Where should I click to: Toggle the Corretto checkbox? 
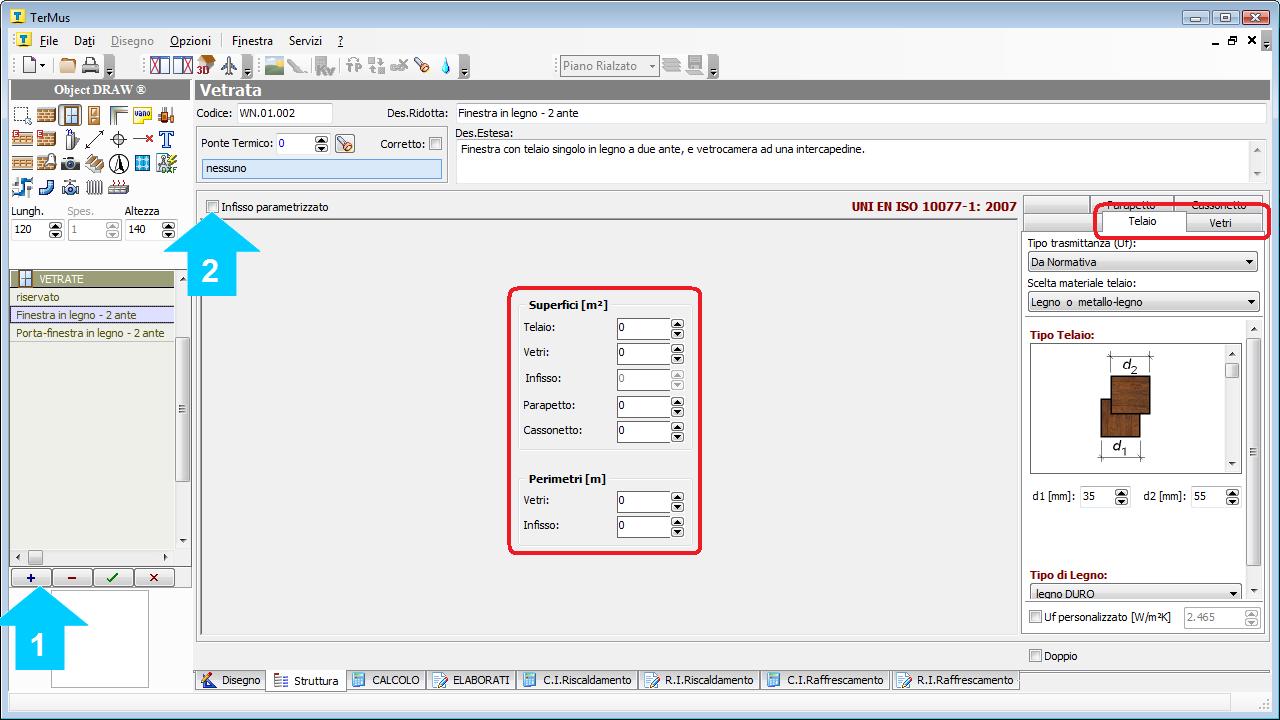click(435, 144)
